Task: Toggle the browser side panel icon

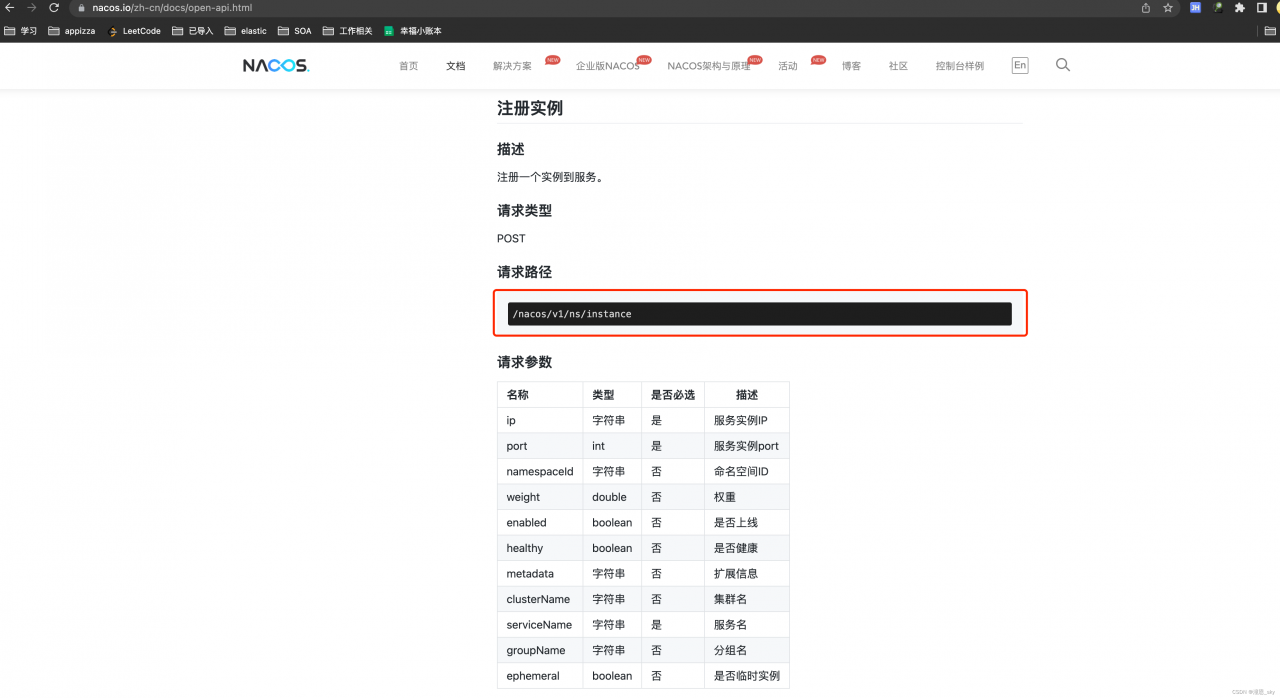Action: [x=1262, y=8]
